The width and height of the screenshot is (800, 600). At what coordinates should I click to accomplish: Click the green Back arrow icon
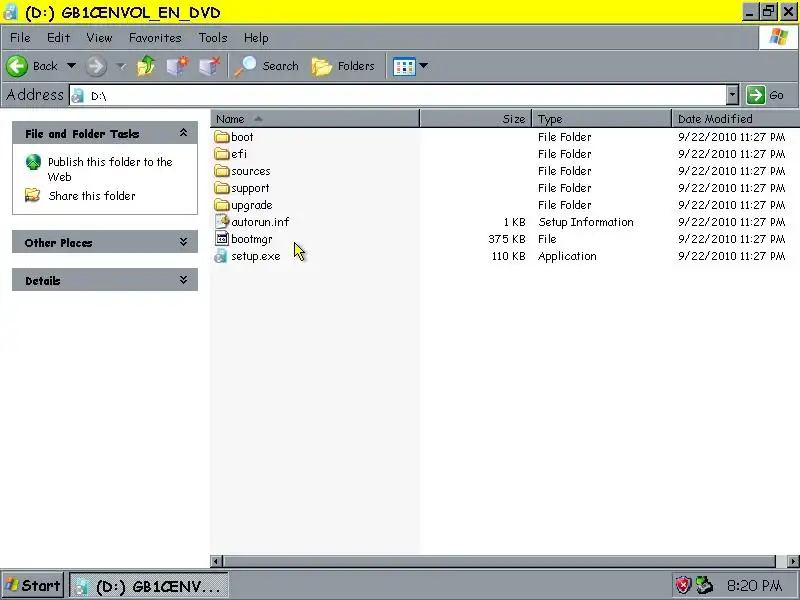coord(17,66)
